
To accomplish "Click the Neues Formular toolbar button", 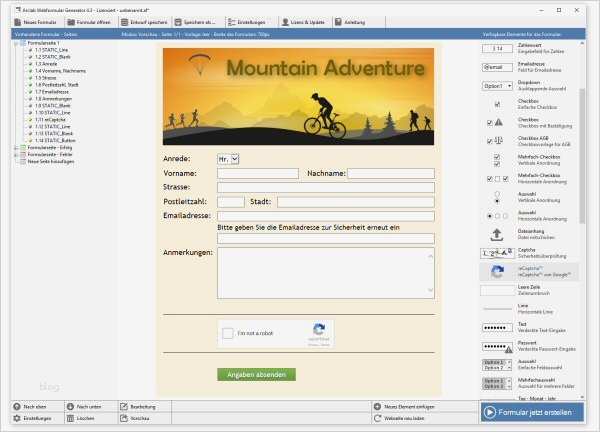I will 36,22.
